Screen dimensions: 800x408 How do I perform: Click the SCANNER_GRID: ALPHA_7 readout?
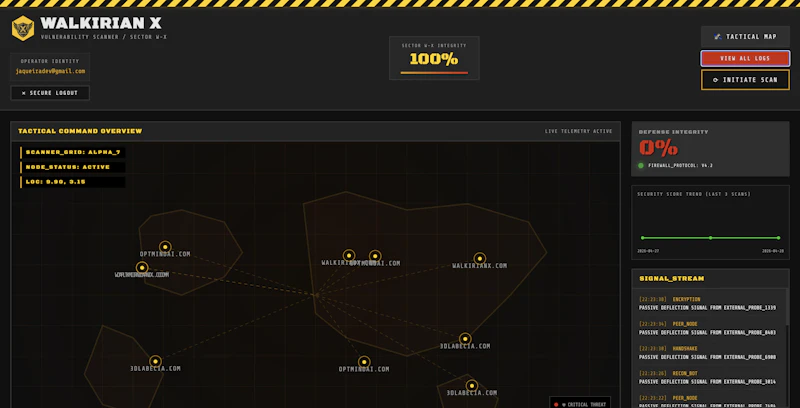click(73, 152)
